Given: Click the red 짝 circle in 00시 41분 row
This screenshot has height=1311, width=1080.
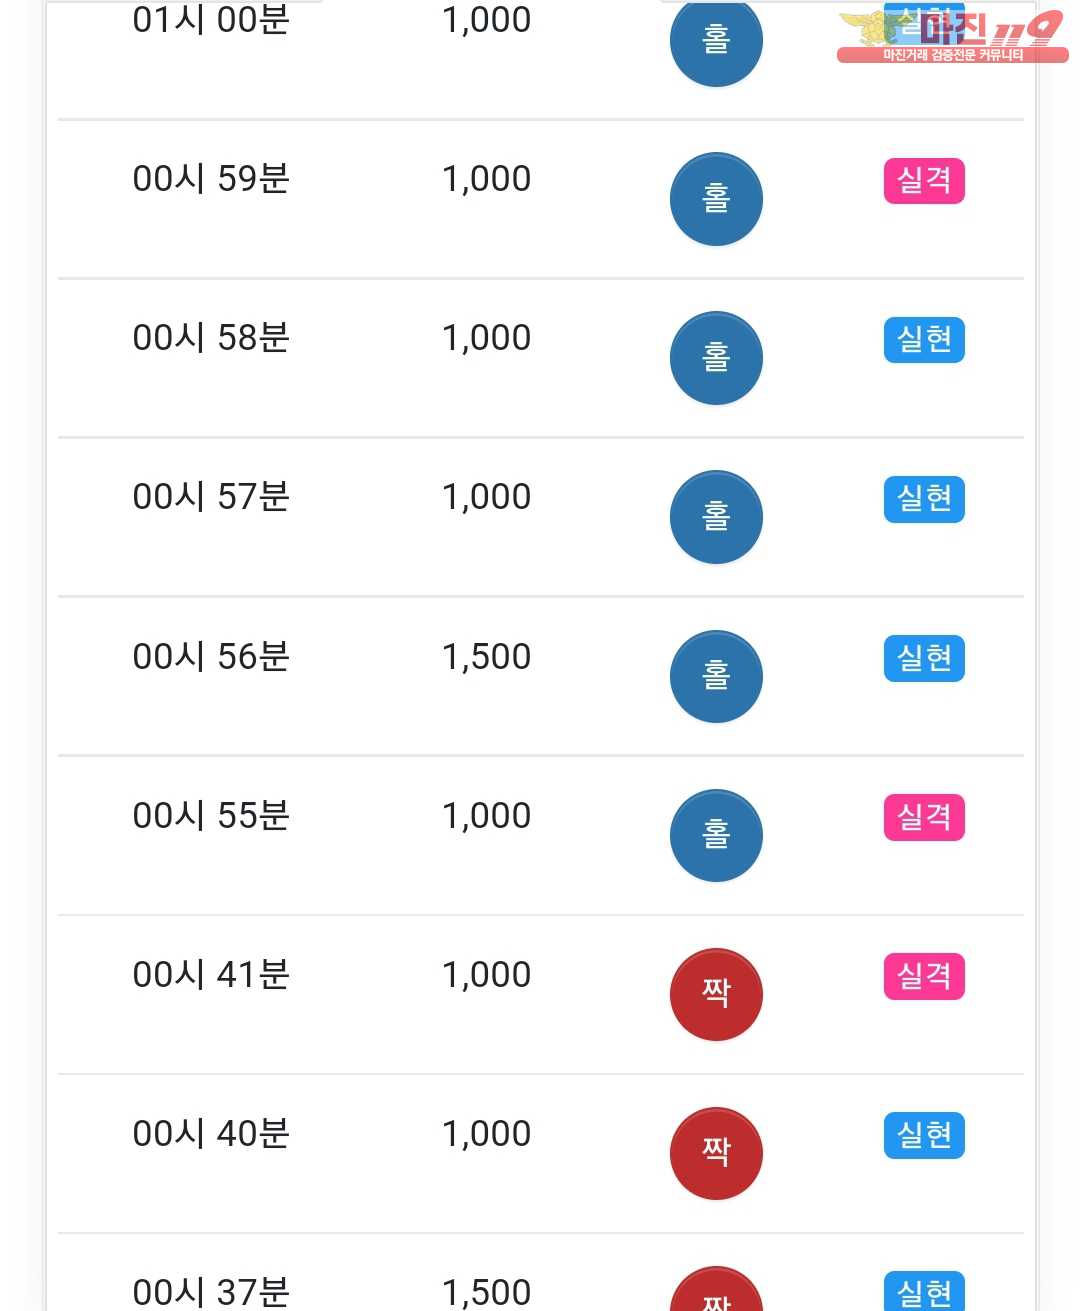Looking at the screenshot, I should [716, 994].
